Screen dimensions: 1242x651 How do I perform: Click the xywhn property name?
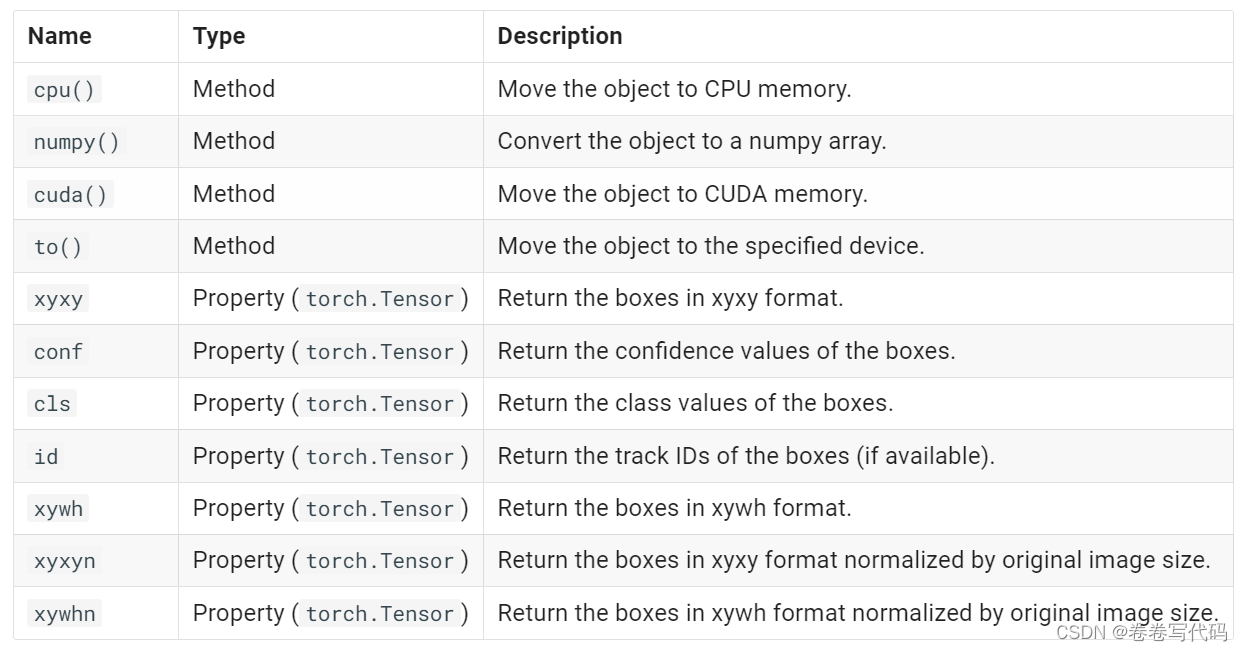64,614
